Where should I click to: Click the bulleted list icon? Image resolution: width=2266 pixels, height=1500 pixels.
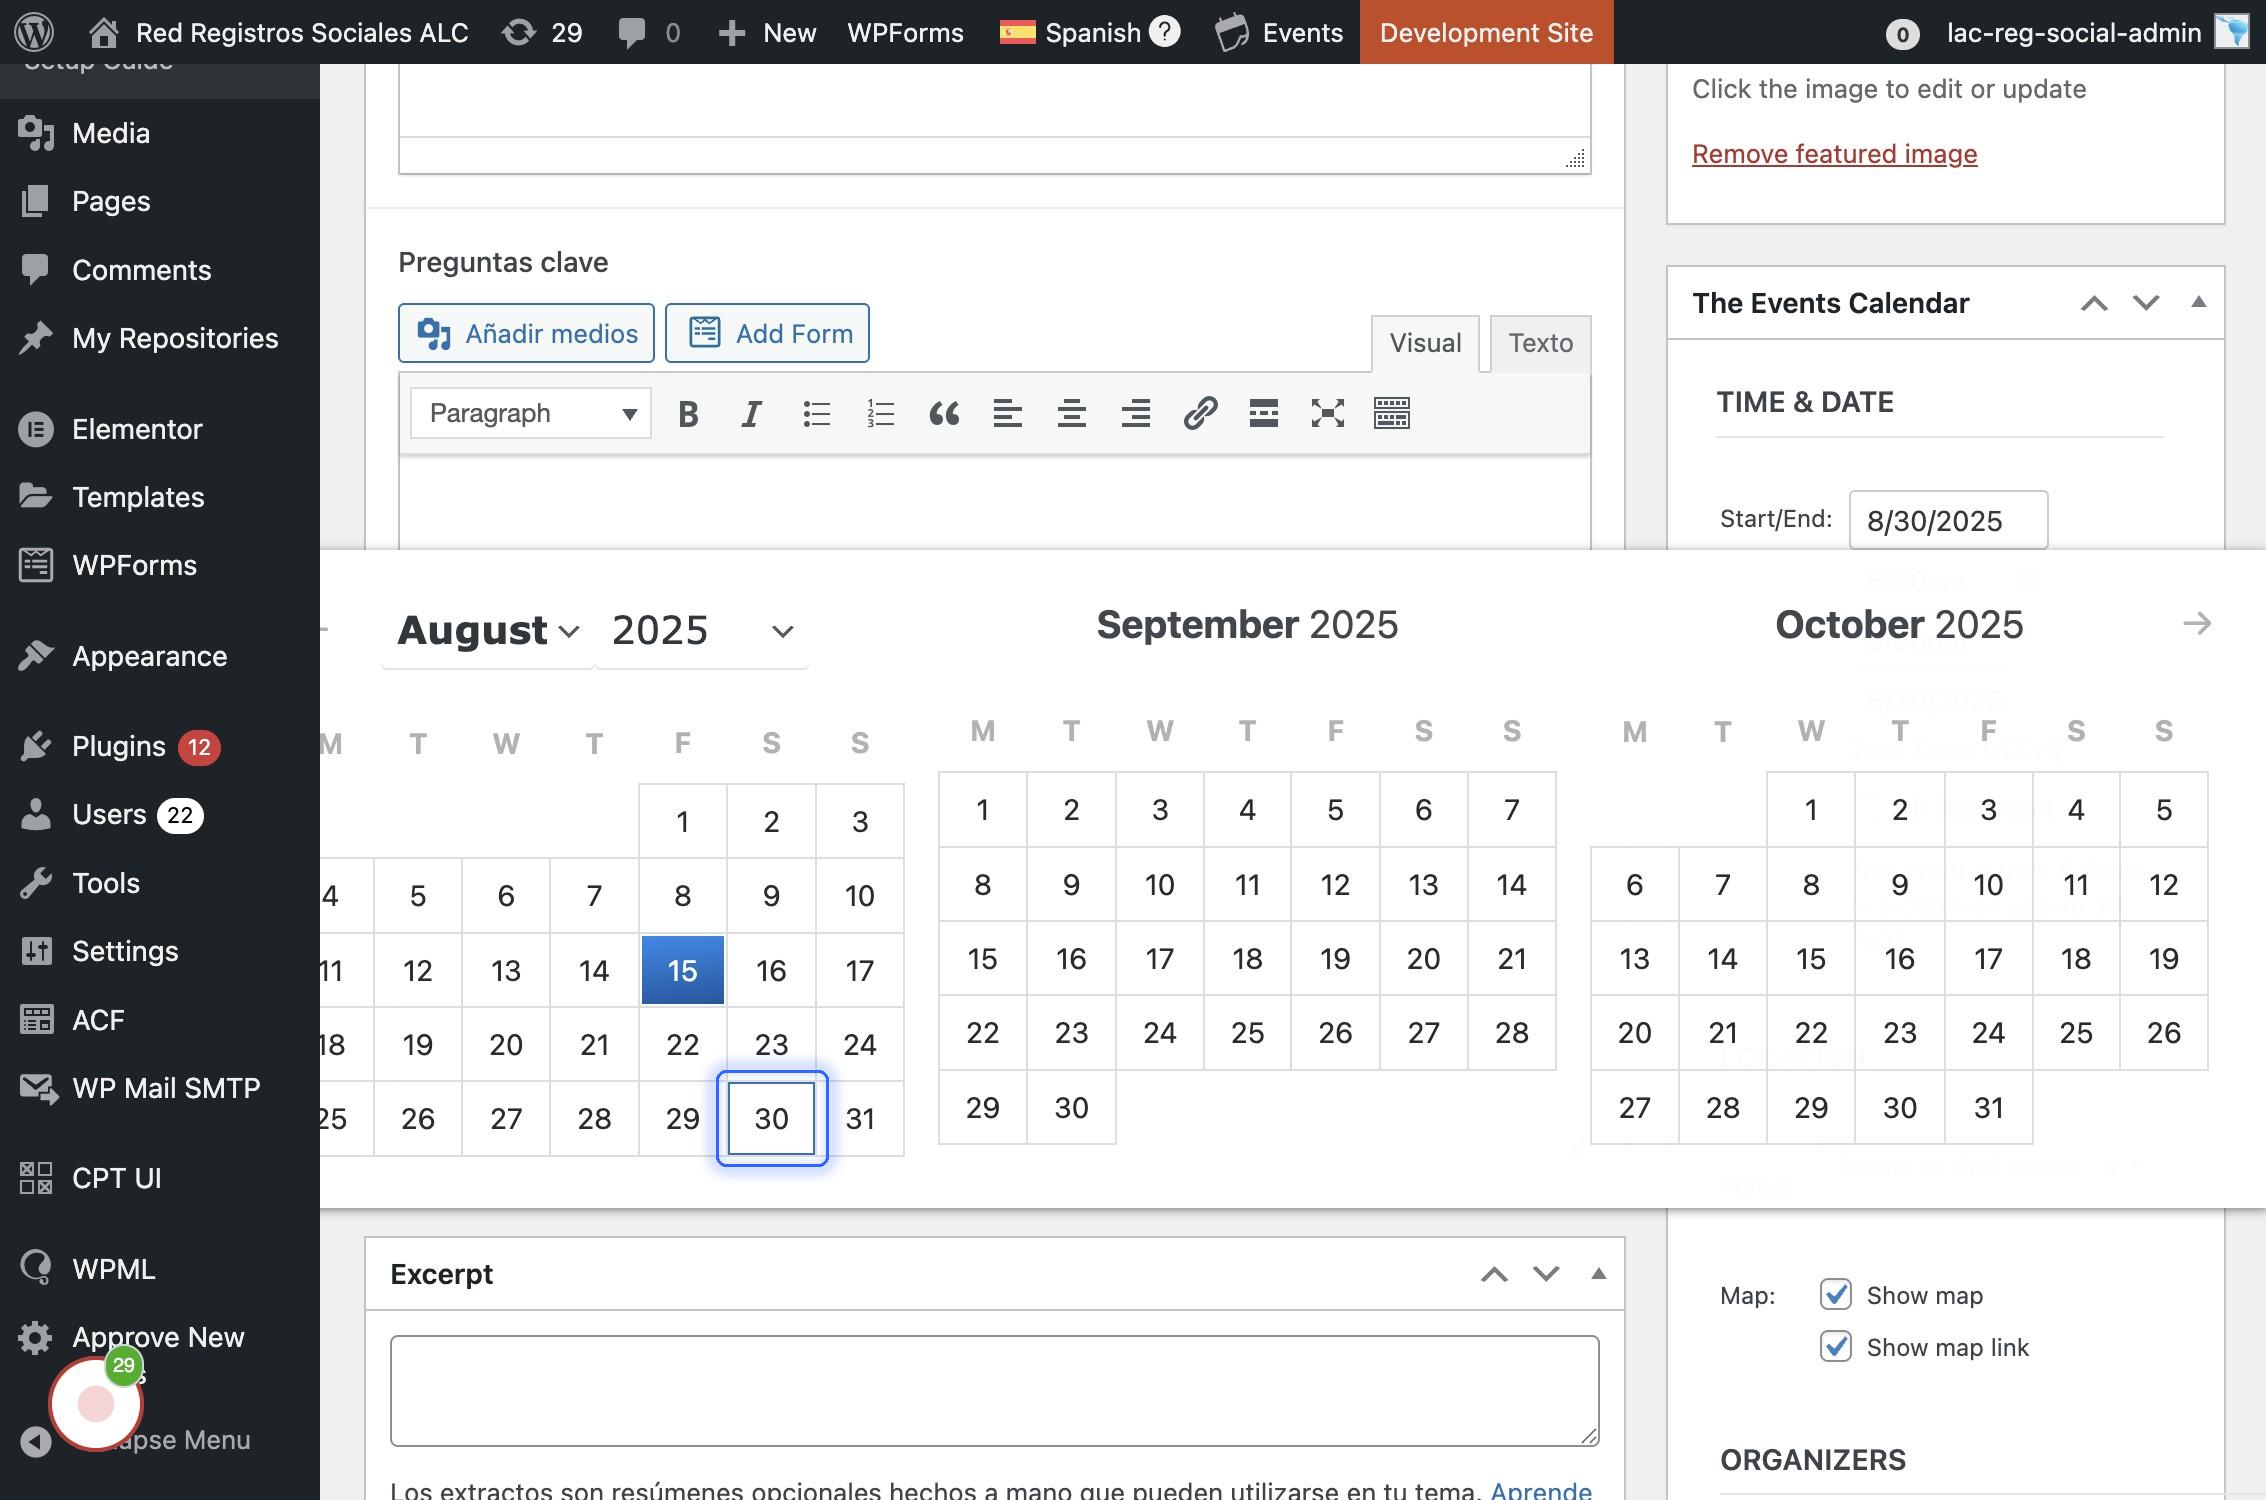tap(816, 414)
